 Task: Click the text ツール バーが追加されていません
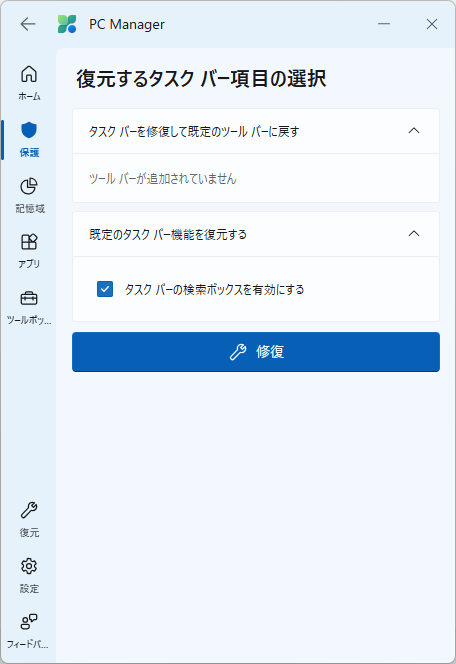pyautogui.click(x=162, y=179)
